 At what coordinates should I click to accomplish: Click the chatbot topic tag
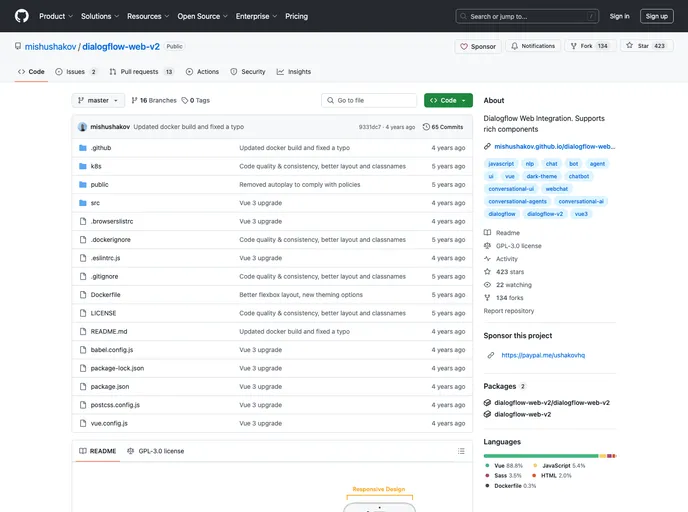pos(579,176)
